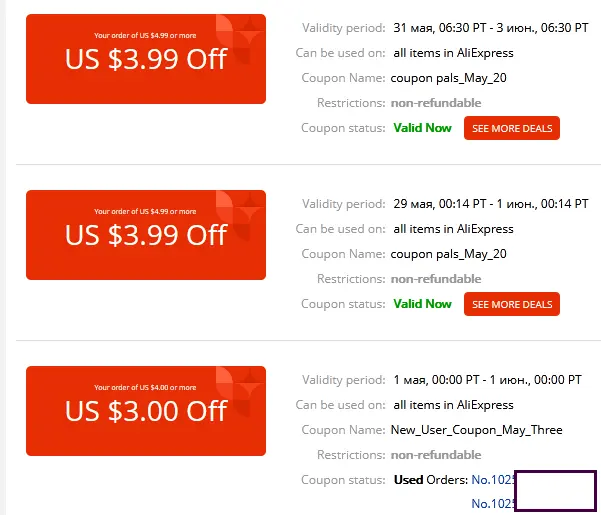Click the first US $3.99 Off coupon banner
The image size is (601, 515).
(x=146, y=59)
